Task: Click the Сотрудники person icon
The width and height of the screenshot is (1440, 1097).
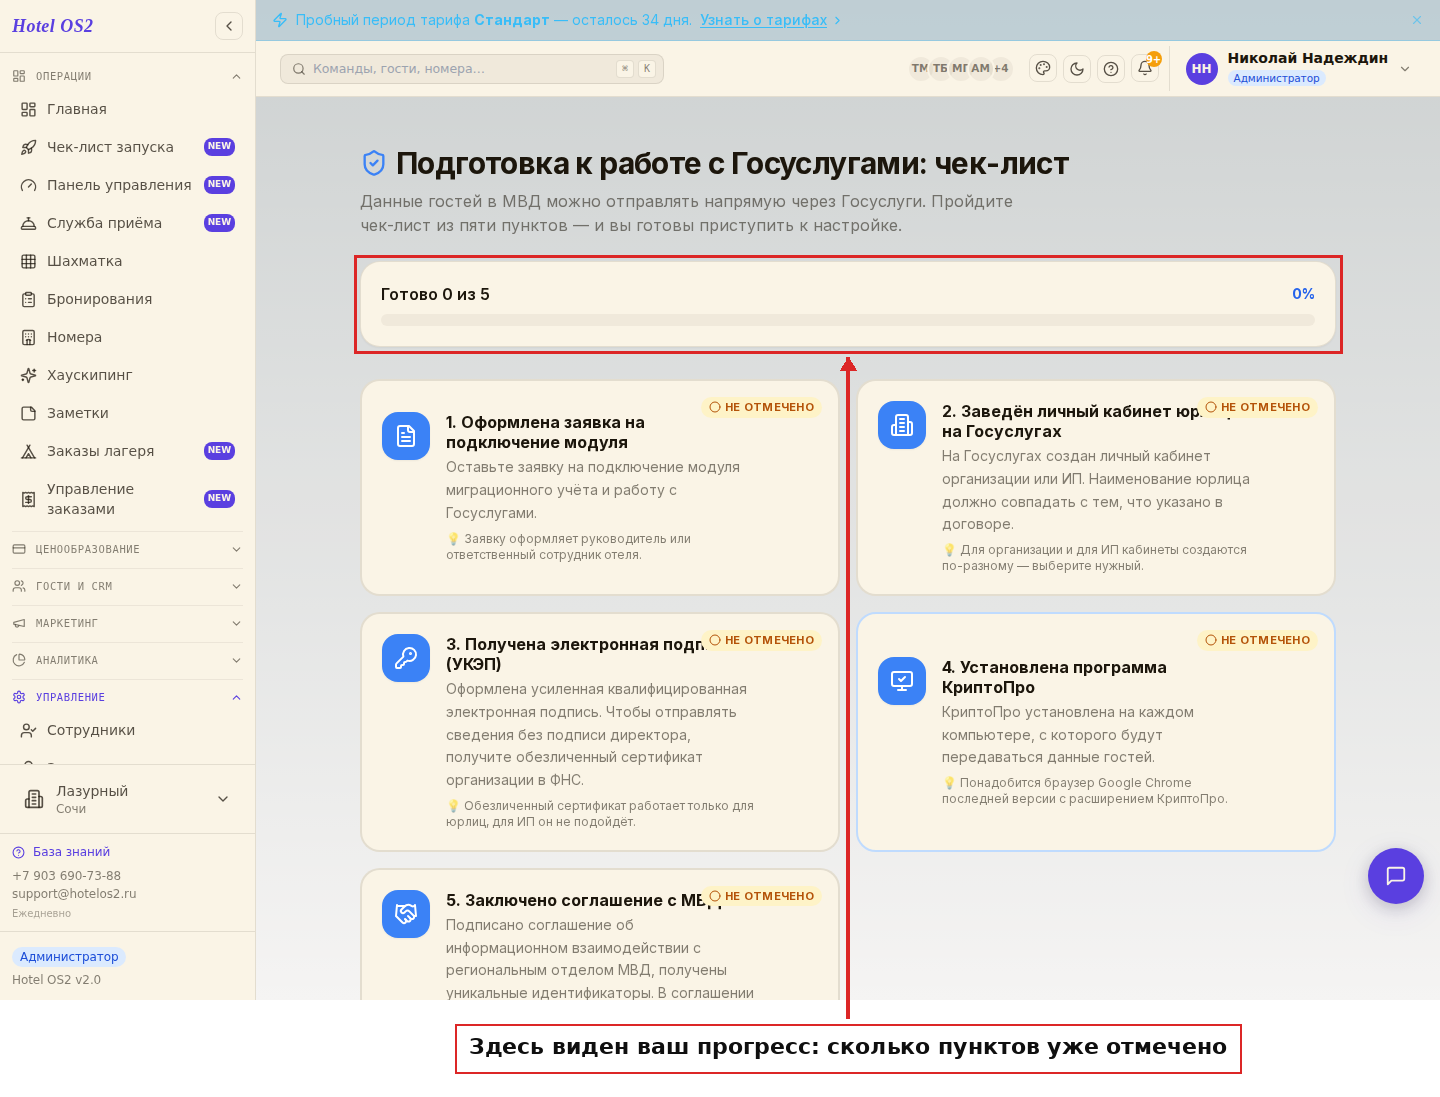Action: [29, 730]
